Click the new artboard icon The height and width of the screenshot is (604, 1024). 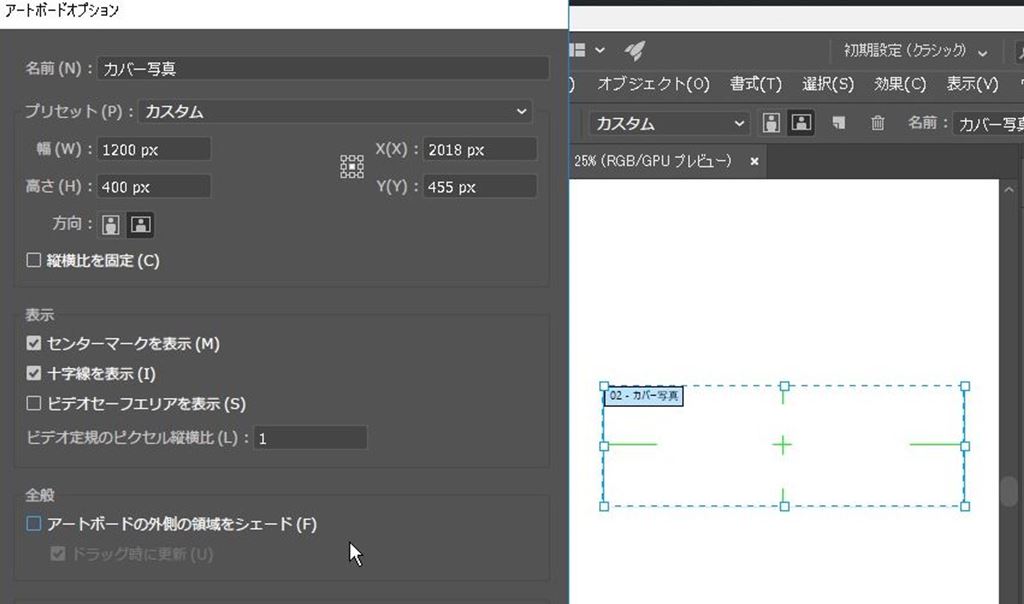point(840,123)
